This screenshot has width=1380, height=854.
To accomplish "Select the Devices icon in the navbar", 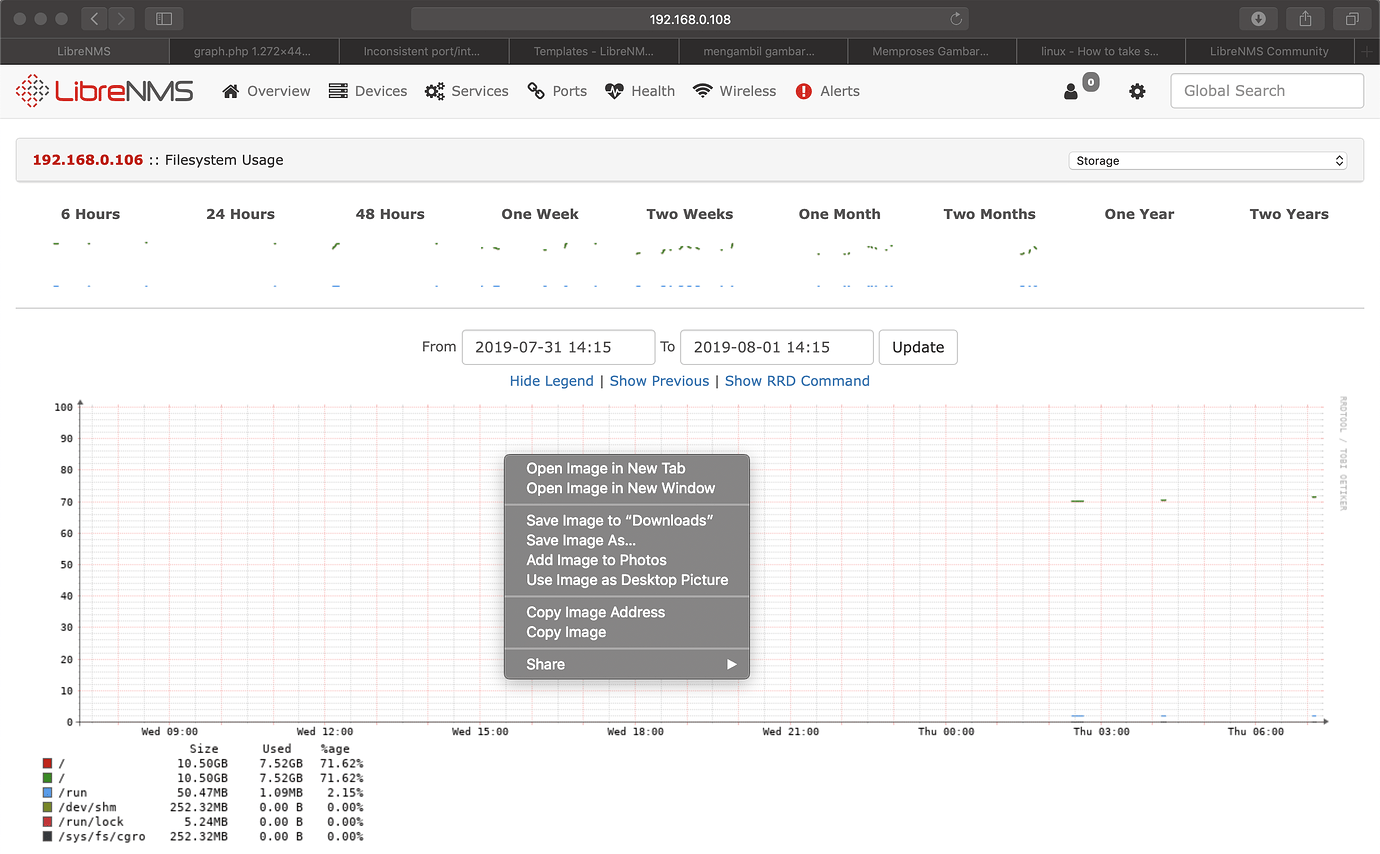I will (x=337, y=91).
